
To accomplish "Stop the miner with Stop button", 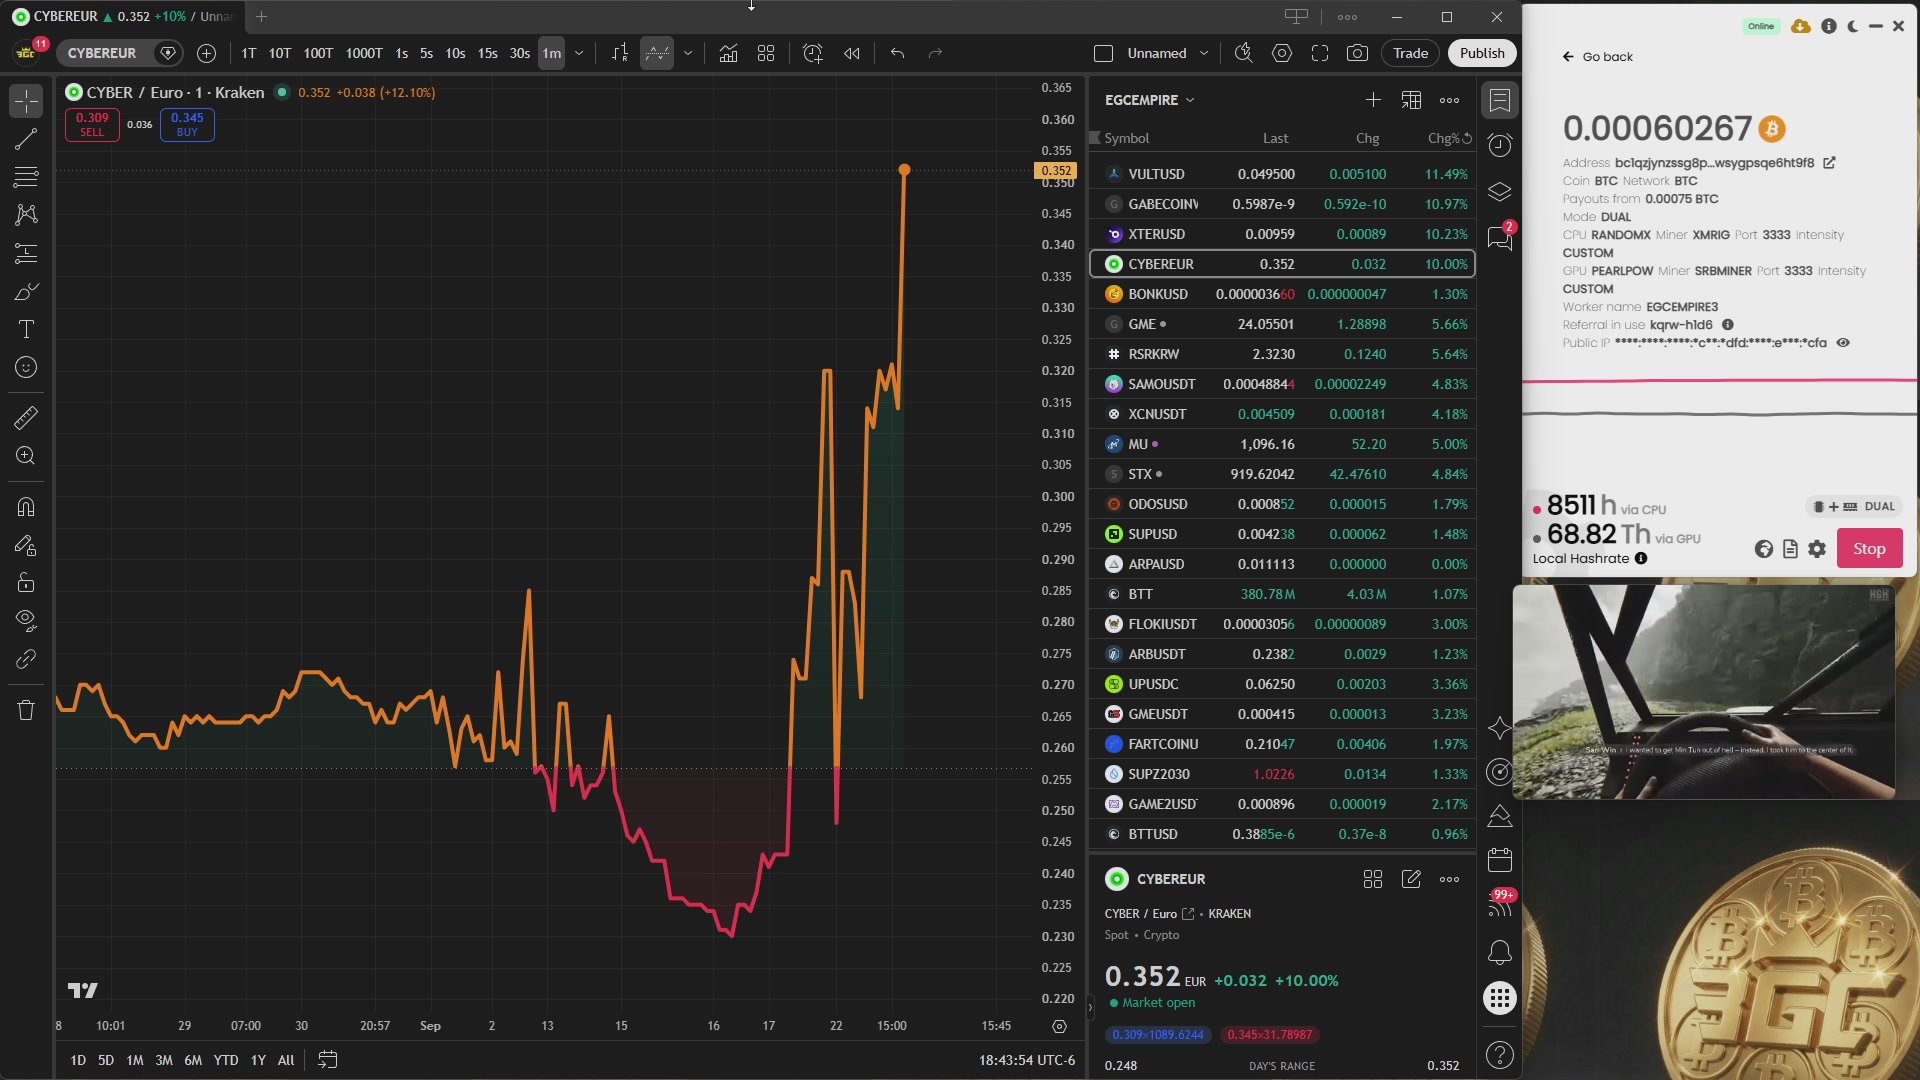I will click(1869, 548).
